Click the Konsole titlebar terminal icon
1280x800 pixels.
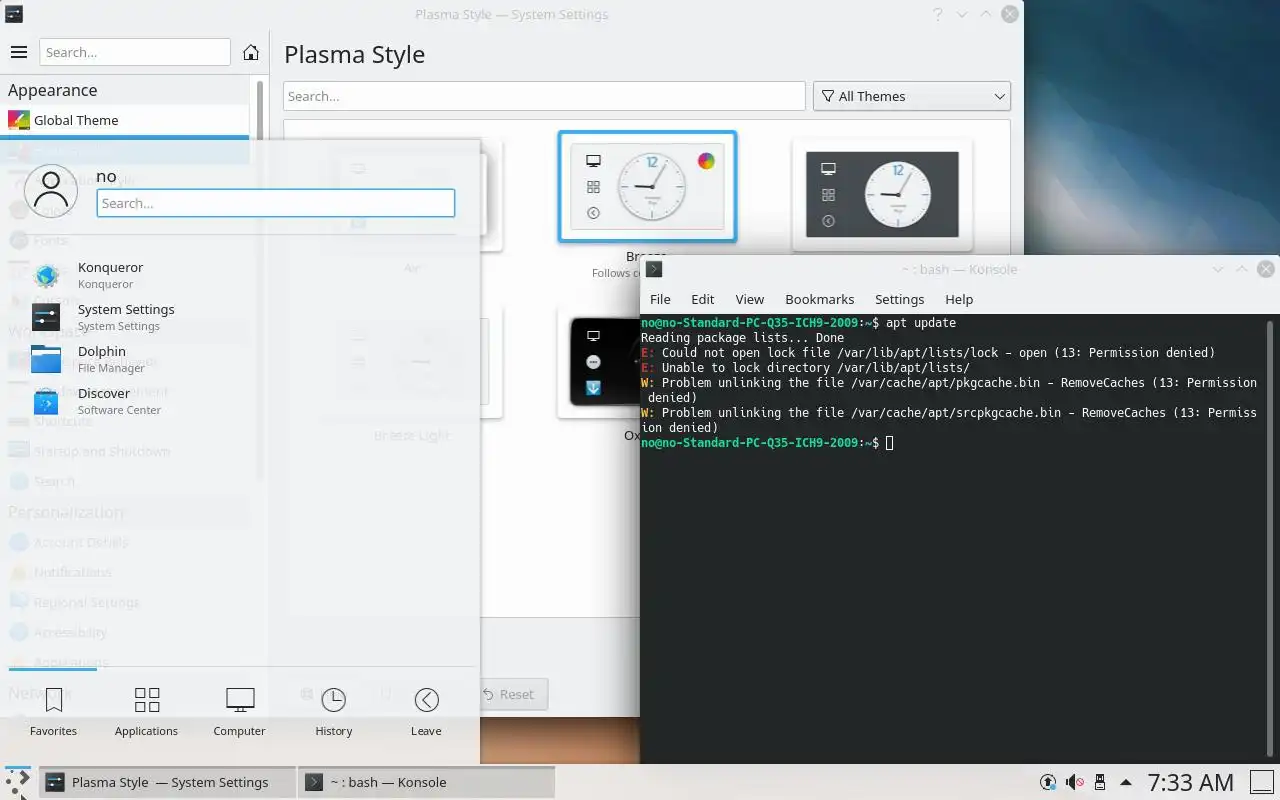click(654, 269)
